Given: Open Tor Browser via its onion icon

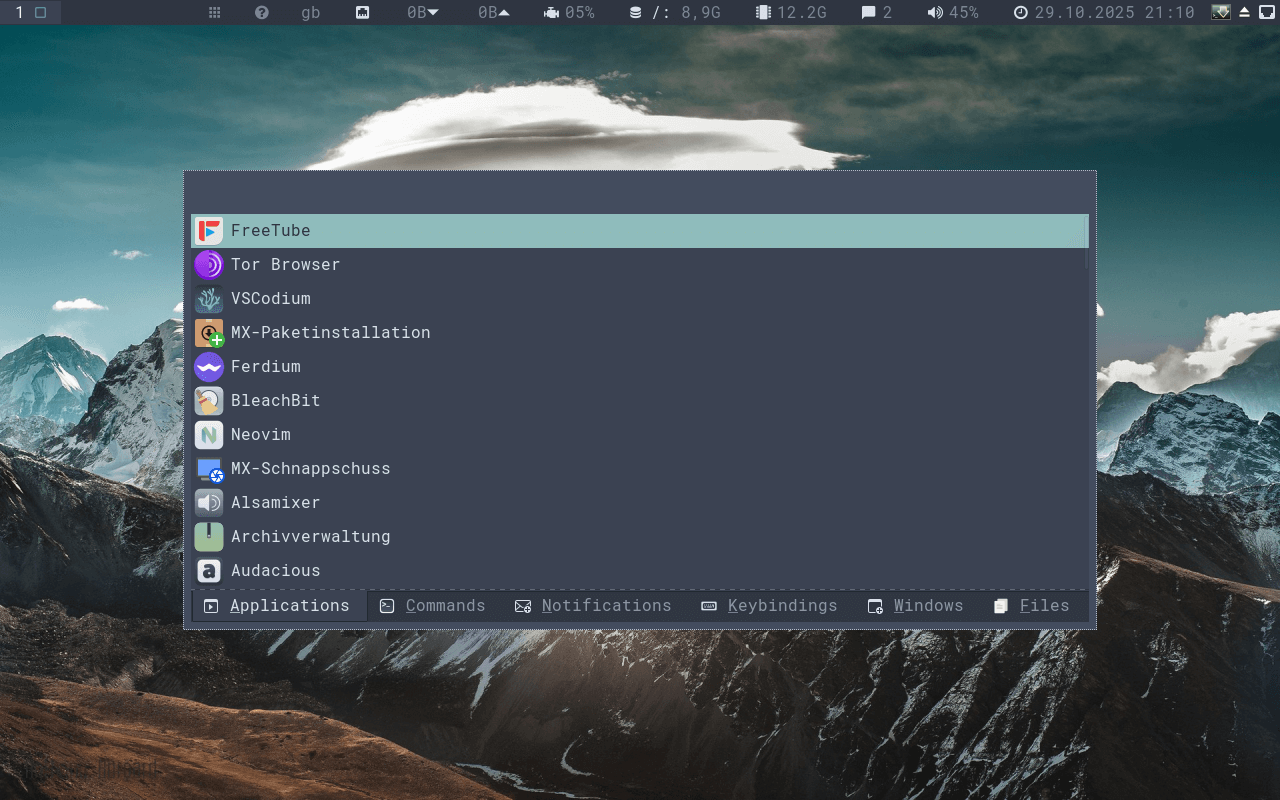Looking at the screenshot, I should [209, 264].
